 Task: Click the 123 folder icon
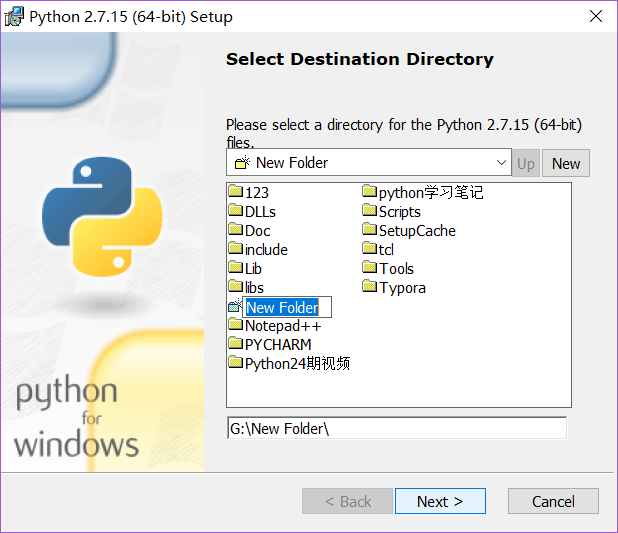click(x=236, y=191)
